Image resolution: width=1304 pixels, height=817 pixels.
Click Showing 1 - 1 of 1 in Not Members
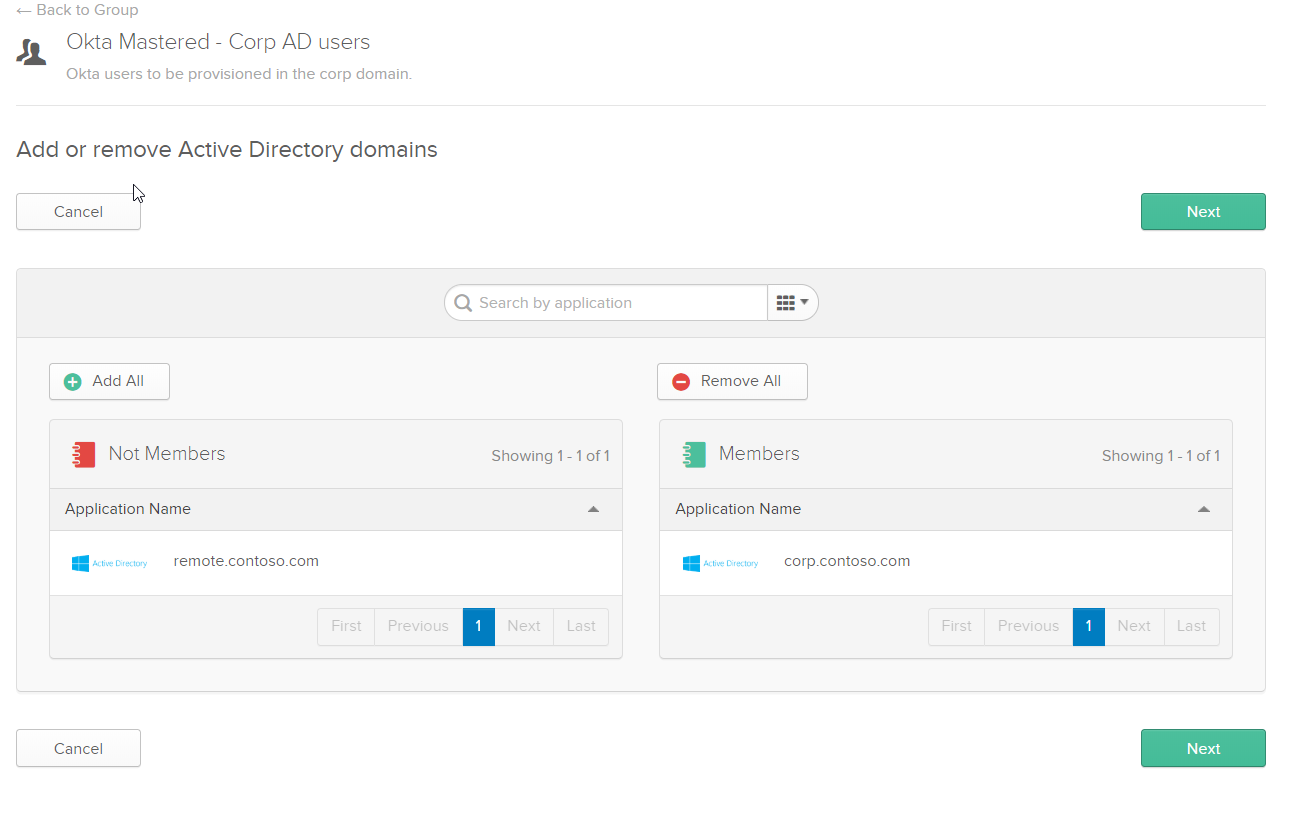click(x=550, y=456)
